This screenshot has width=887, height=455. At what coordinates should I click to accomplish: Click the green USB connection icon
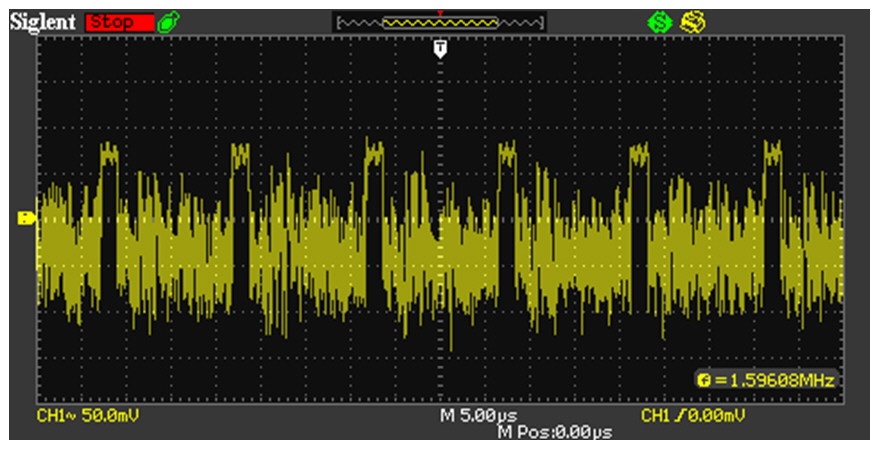167,22
